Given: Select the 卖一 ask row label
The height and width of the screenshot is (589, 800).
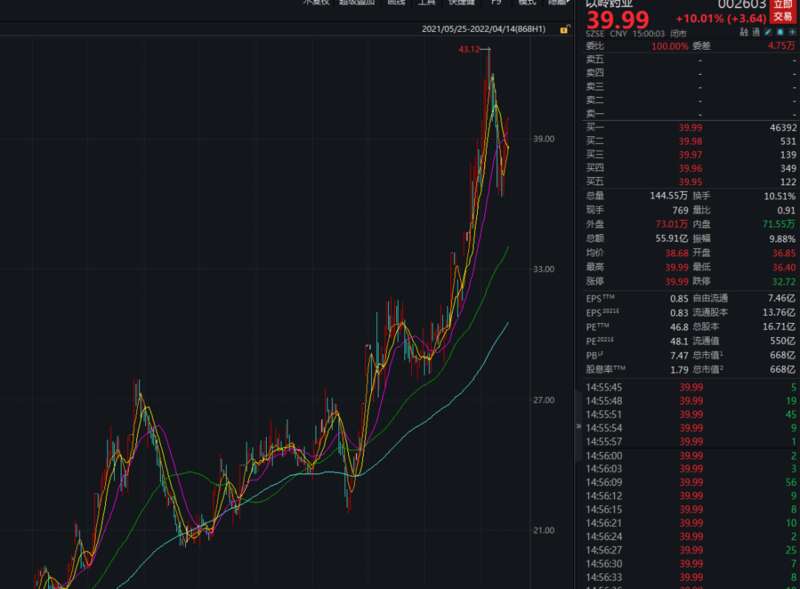Looking at the screenshot, I should click(595, 114).
